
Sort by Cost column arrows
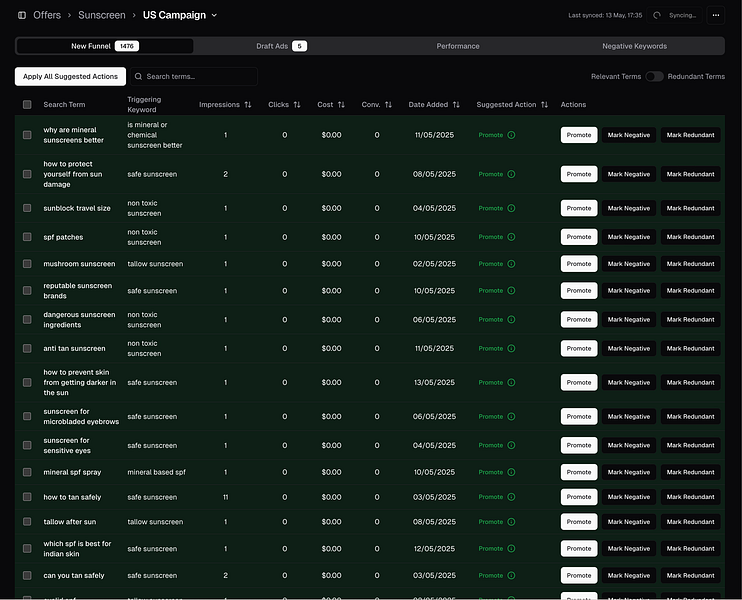pos(341,105)
